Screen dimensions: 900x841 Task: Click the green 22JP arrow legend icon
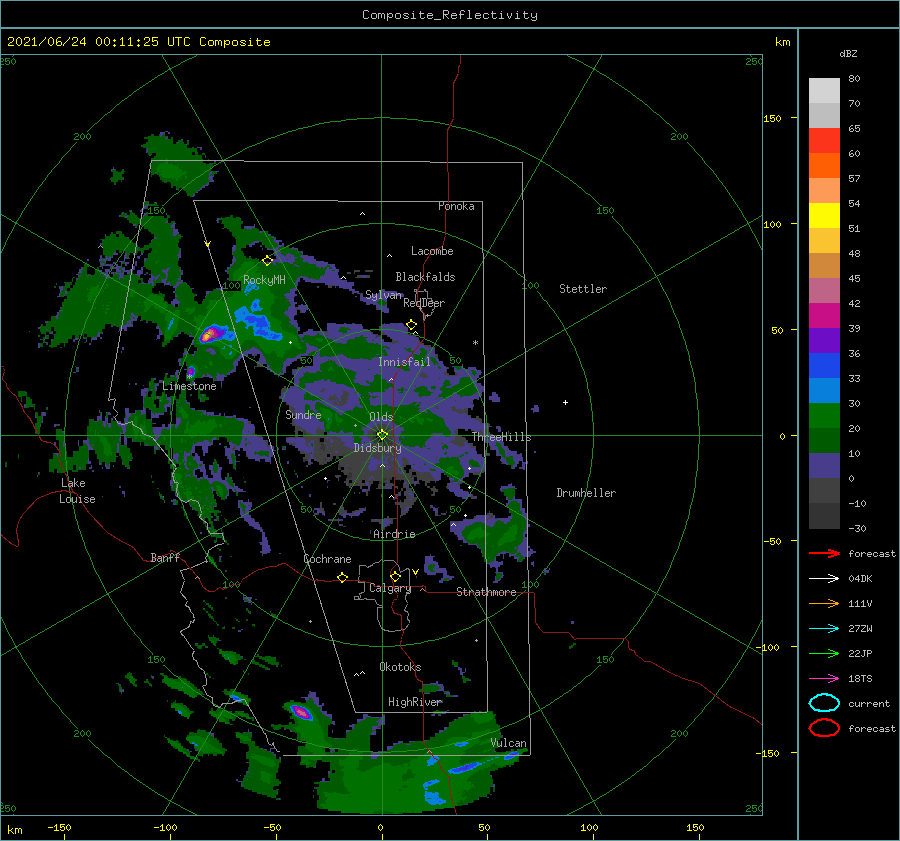tap(824, 653)
